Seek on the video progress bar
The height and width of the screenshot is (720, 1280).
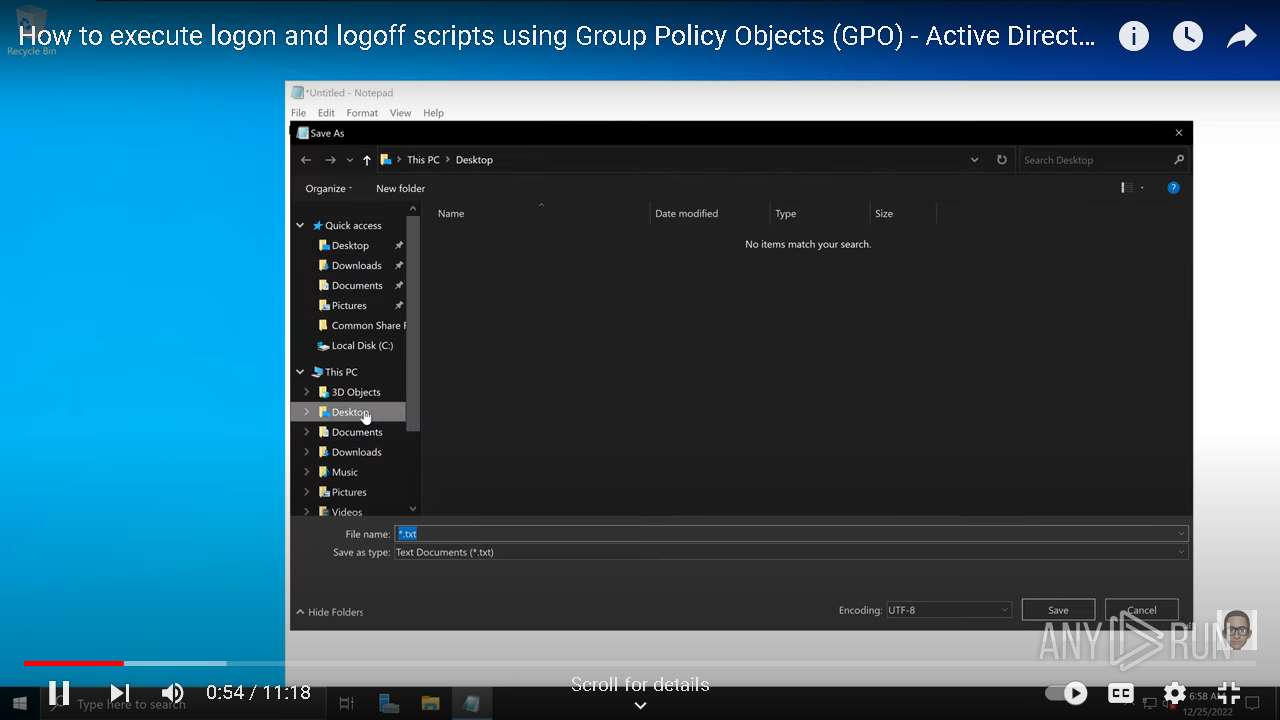tap(640, 663)
